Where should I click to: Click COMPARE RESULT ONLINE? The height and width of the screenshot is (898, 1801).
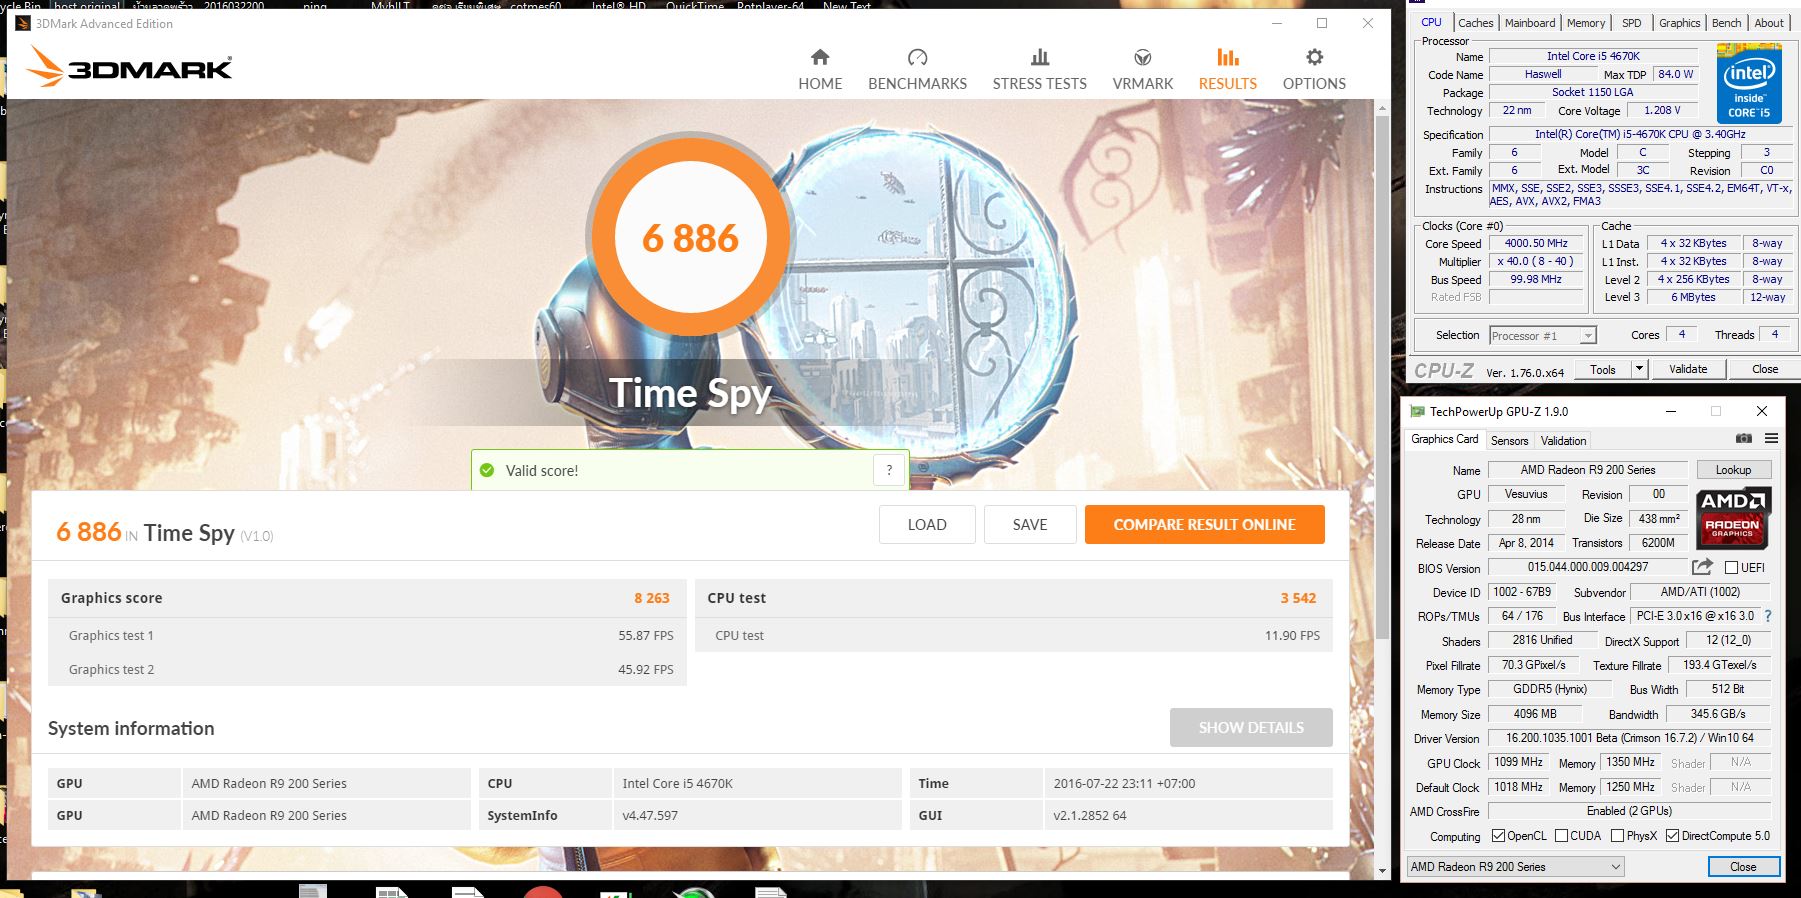click(1204, 525)
